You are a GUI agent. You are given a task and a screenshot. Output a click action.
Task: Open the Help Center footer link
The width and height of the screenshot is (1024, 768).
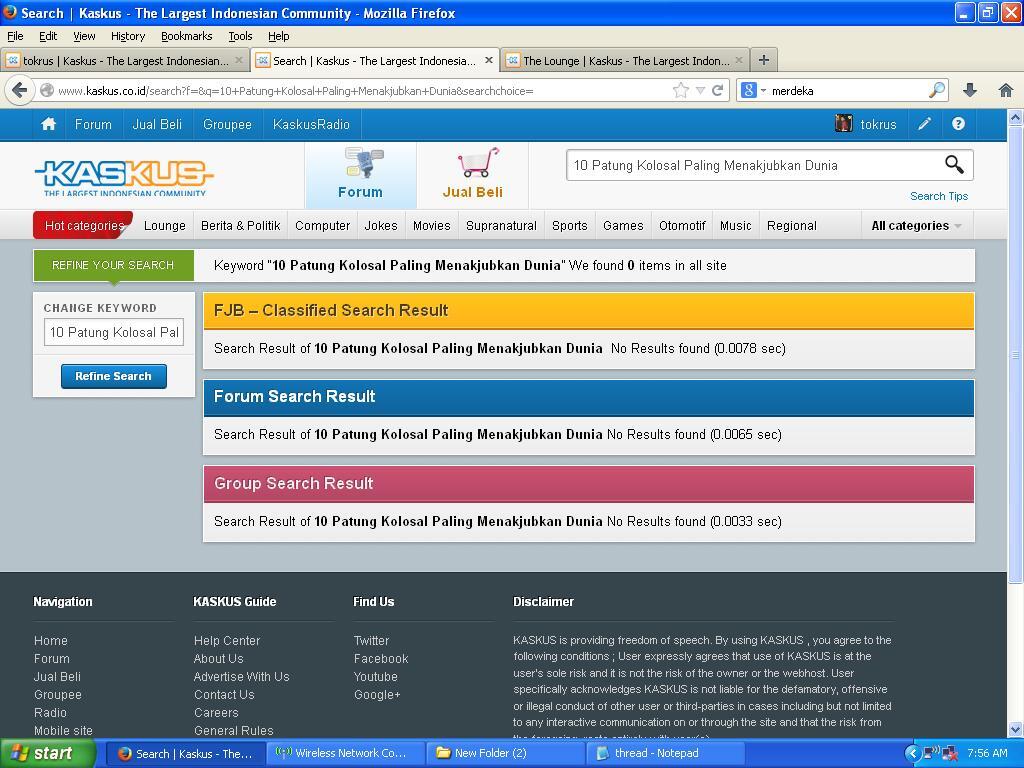[227, 641]
